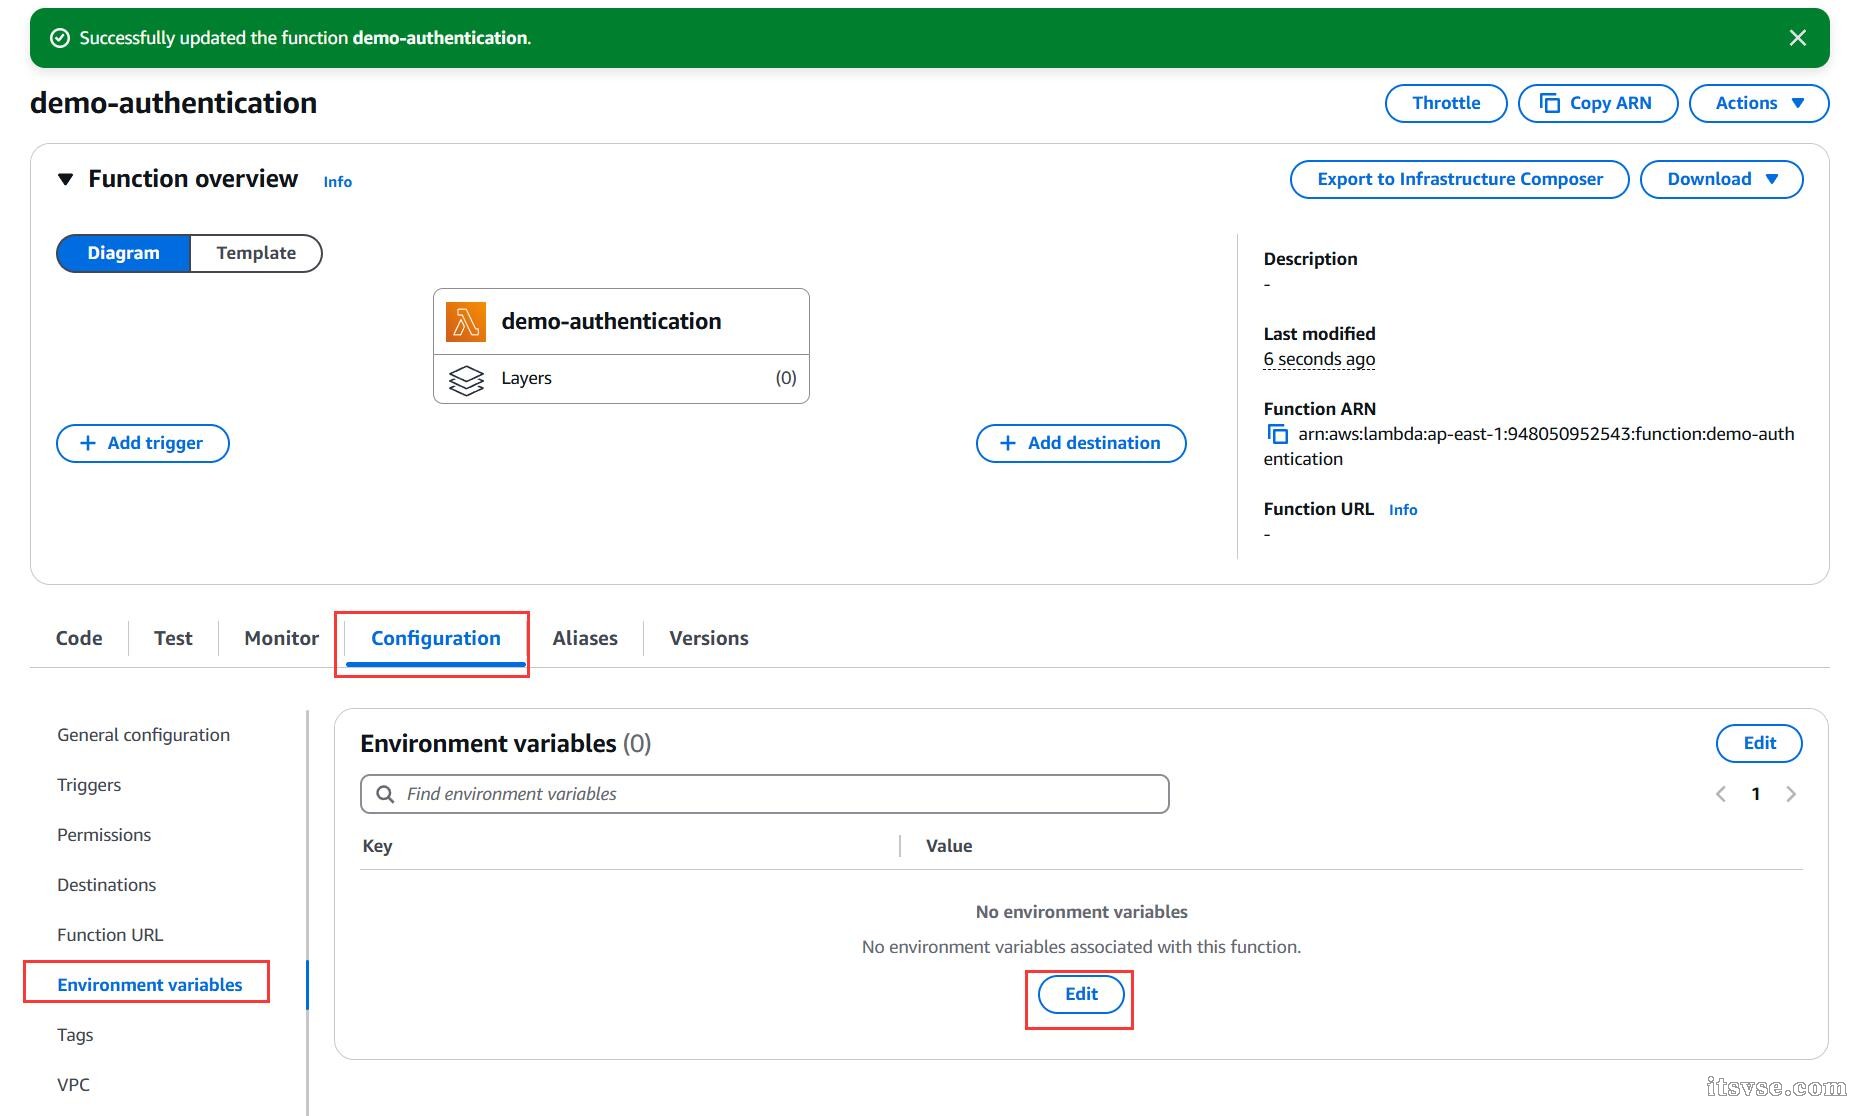
Task: Open the Download dropdown
Action: pyautogui.click(x=1721, y=179)
